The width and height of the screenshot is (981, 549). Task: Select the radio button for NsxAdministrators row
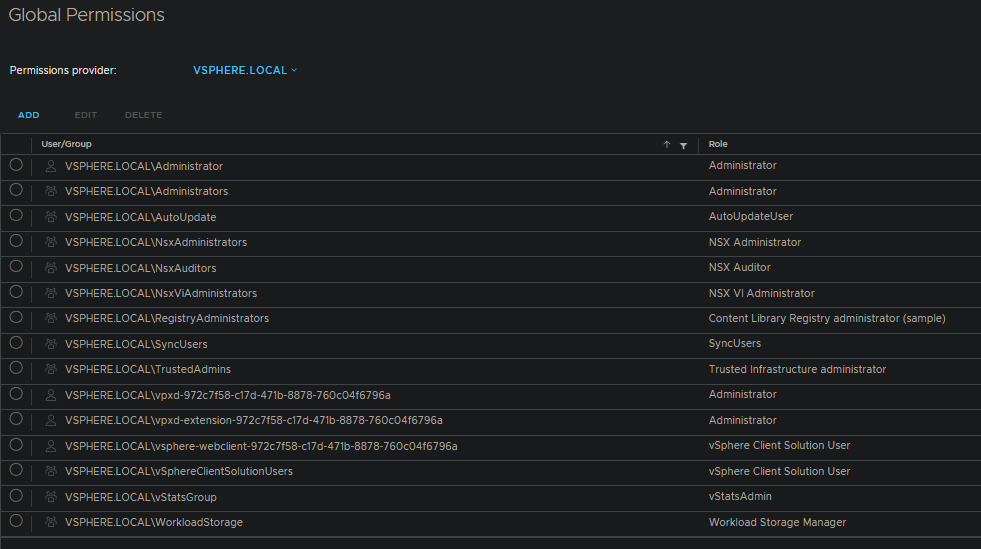pyautogui.click(x=16, y=241)
